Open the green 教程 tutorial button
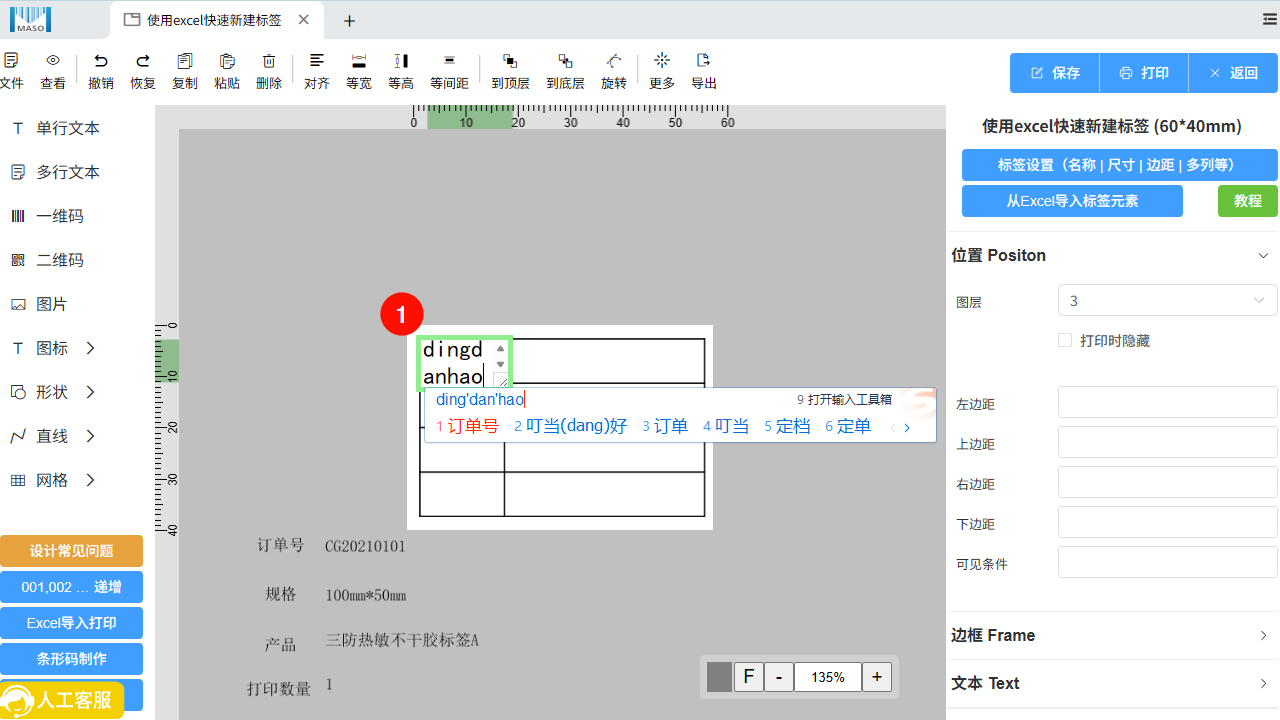Viewport: 1280px width, 720px height. click(1248, 201)
